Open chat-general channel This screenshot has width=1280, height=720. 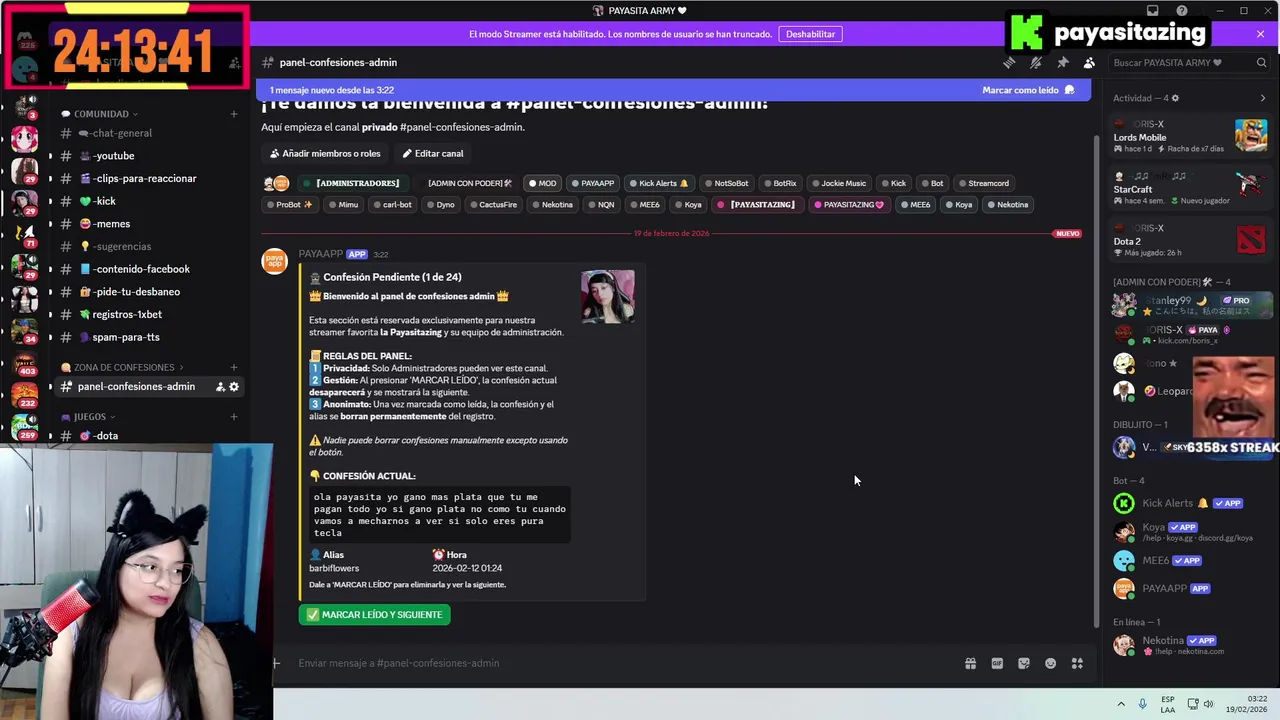(x=148, y=133)
